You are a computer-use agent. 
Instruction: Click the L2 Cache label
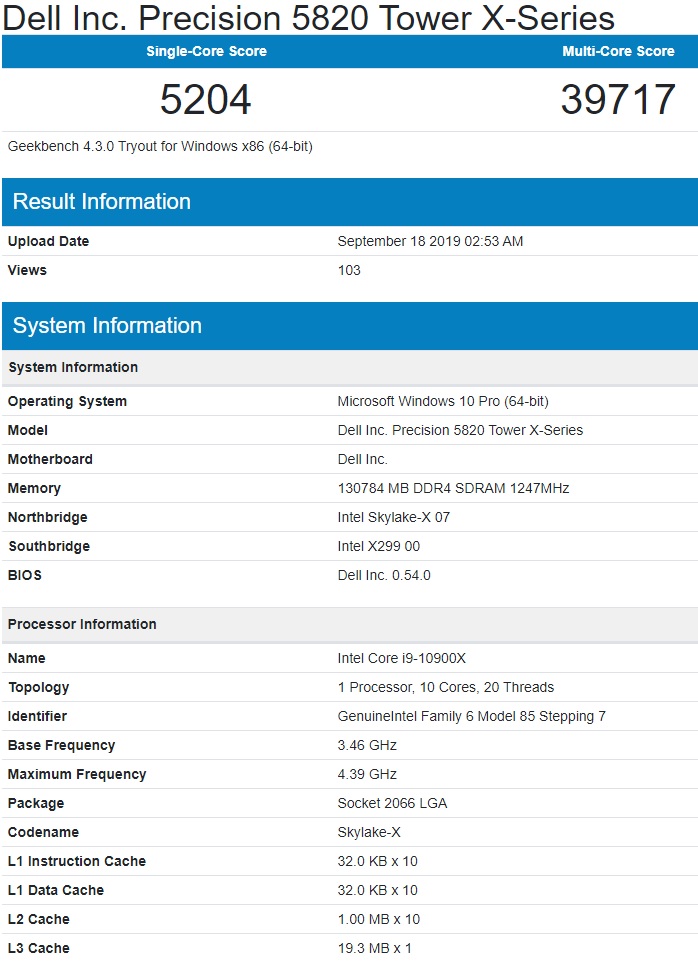[x=38, y=919]
